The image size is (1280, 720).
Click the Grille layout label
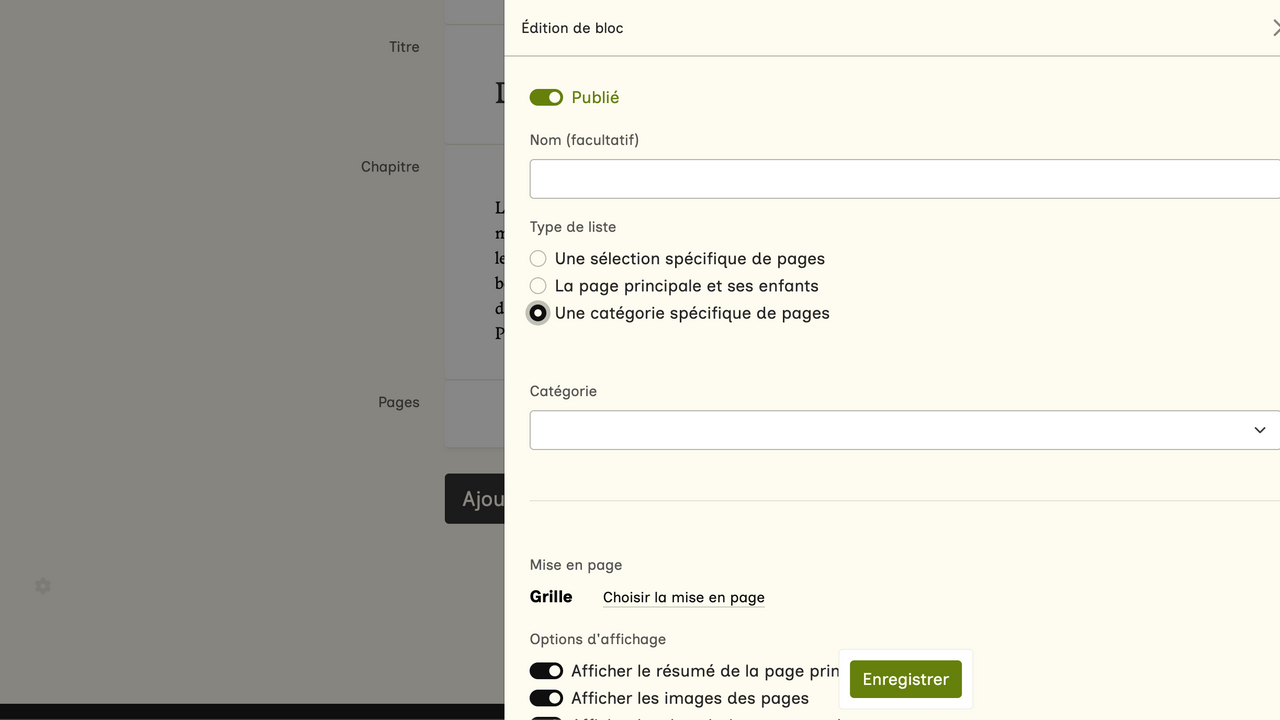click(551, 597)
